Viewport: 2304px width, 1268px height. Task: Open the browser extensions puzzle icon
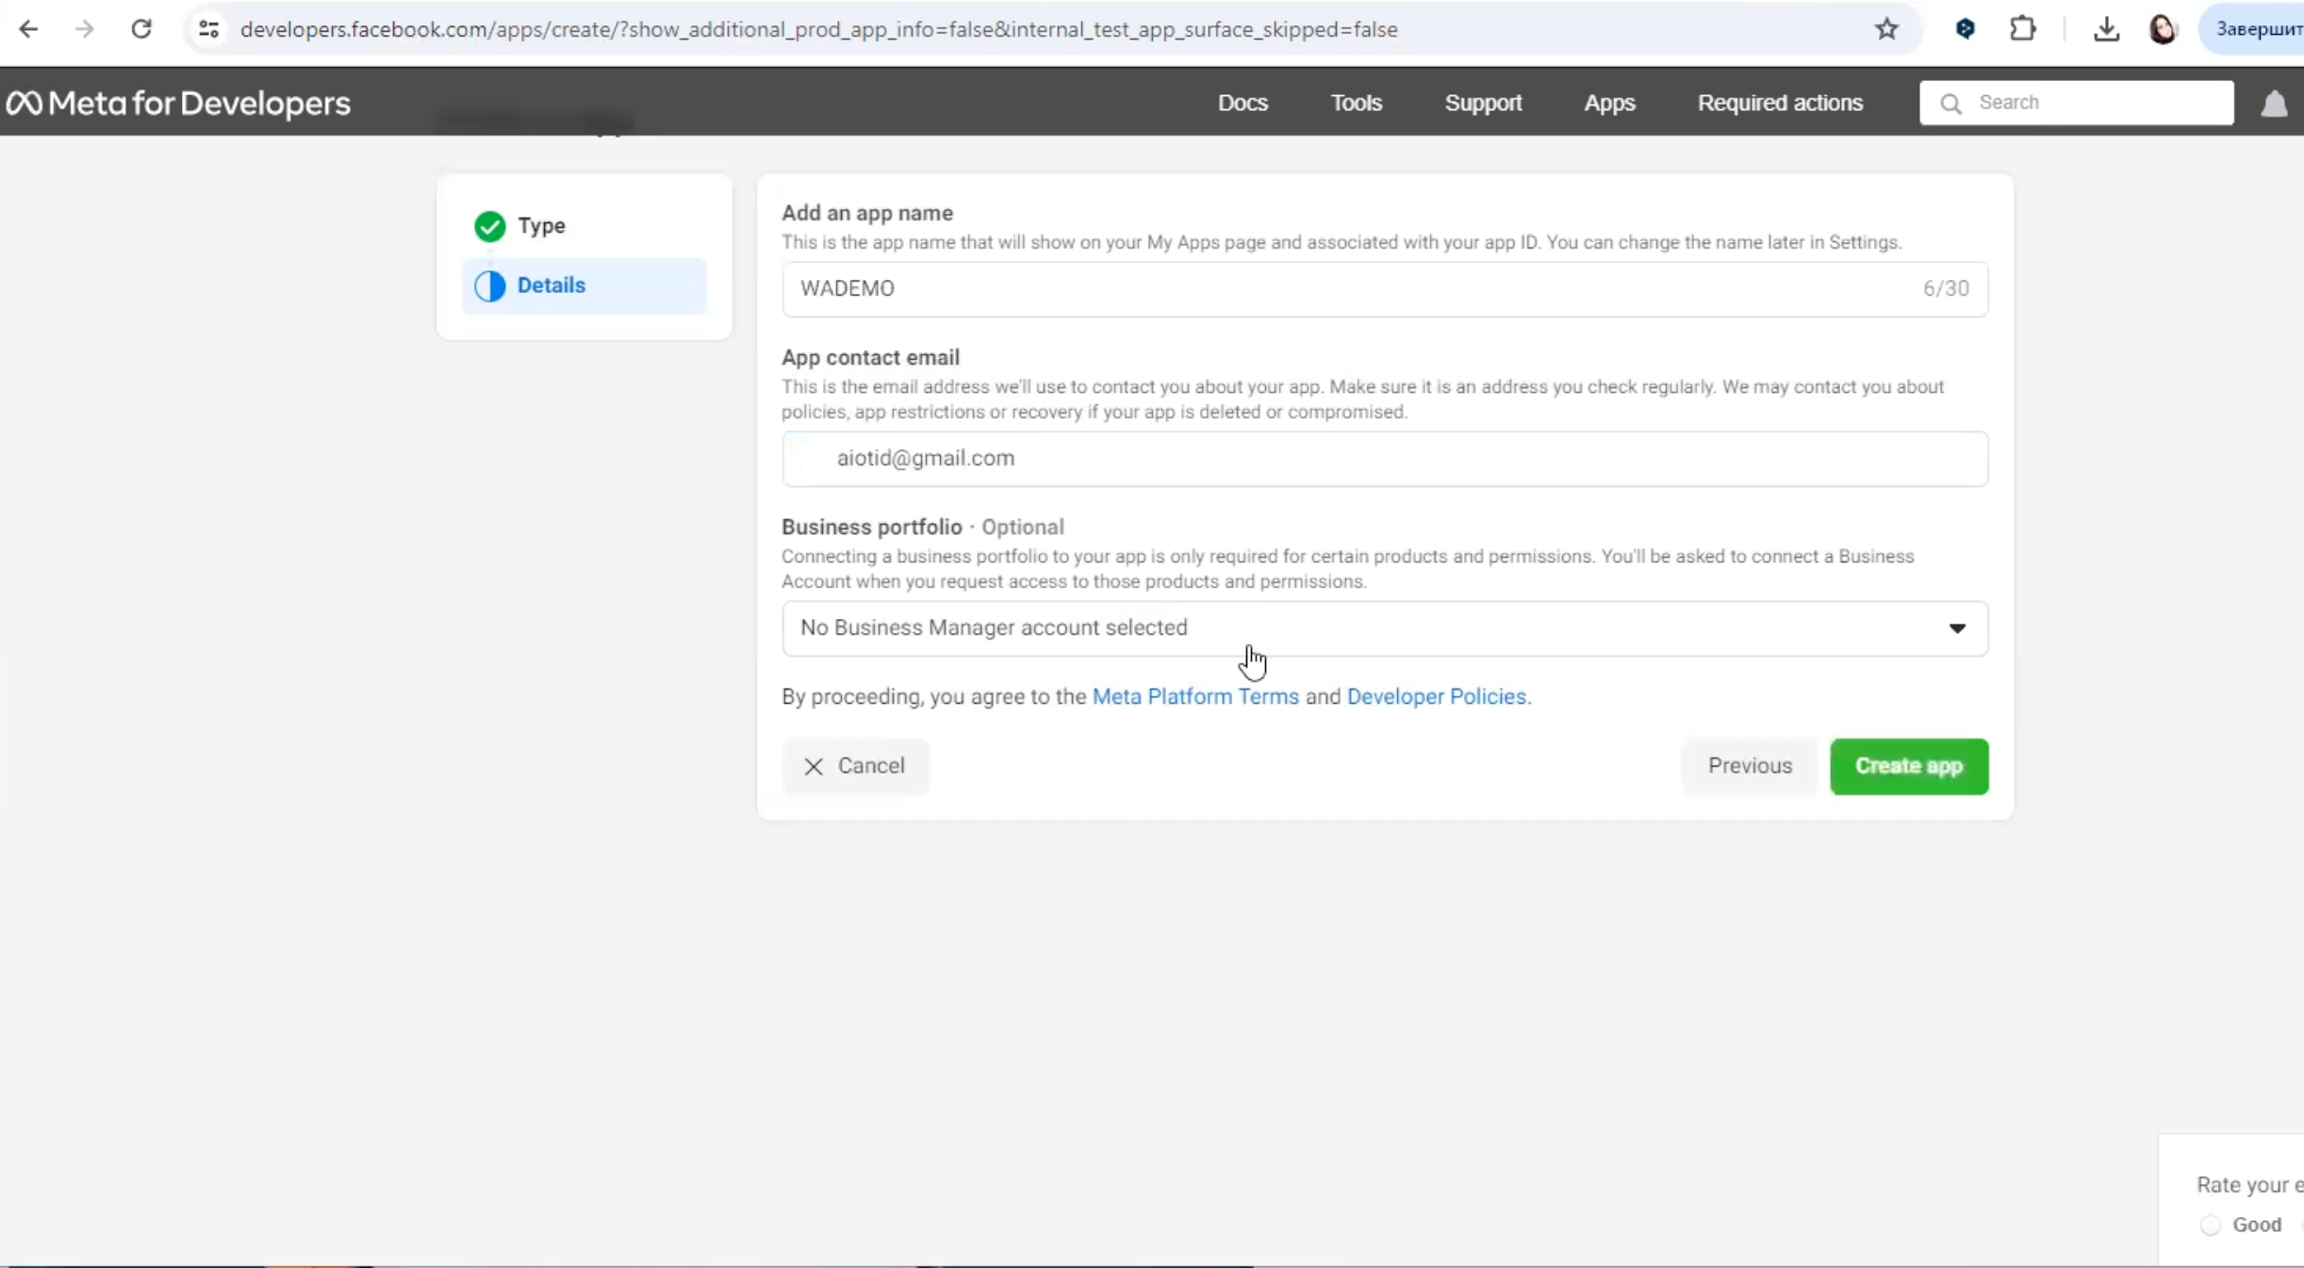2022,29
